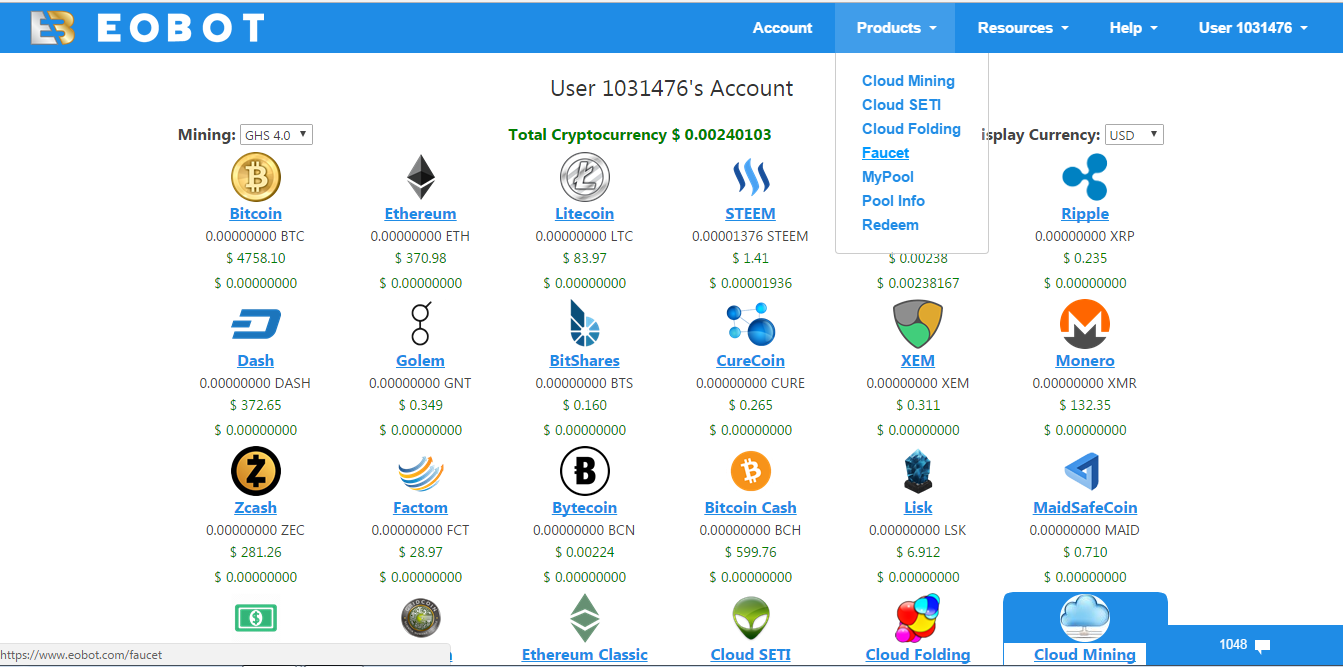Click the BitShares logo icon
The width and height of the screenshot is (1343, 667).
click(x=585, y=324)
